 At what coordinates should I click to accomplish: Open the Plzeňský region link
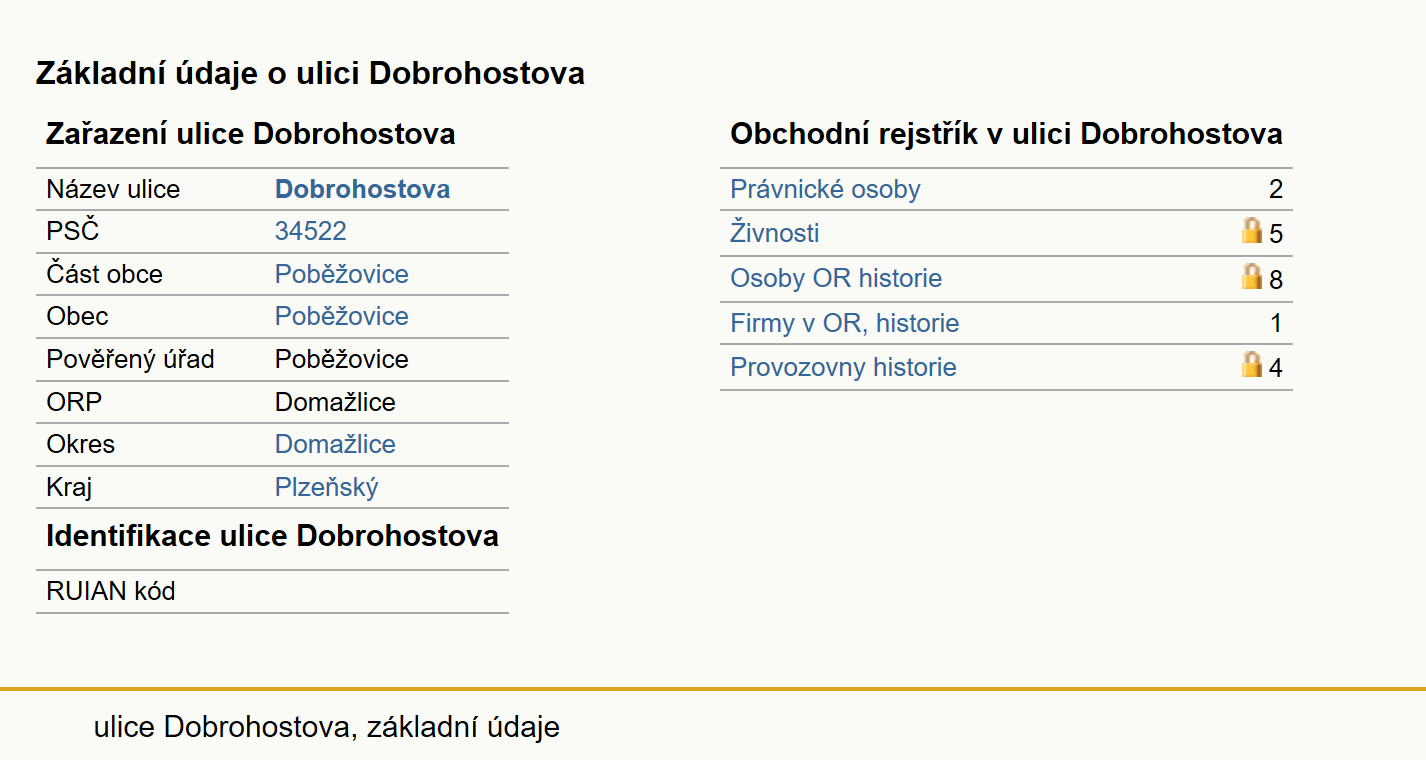coord(327,487)
